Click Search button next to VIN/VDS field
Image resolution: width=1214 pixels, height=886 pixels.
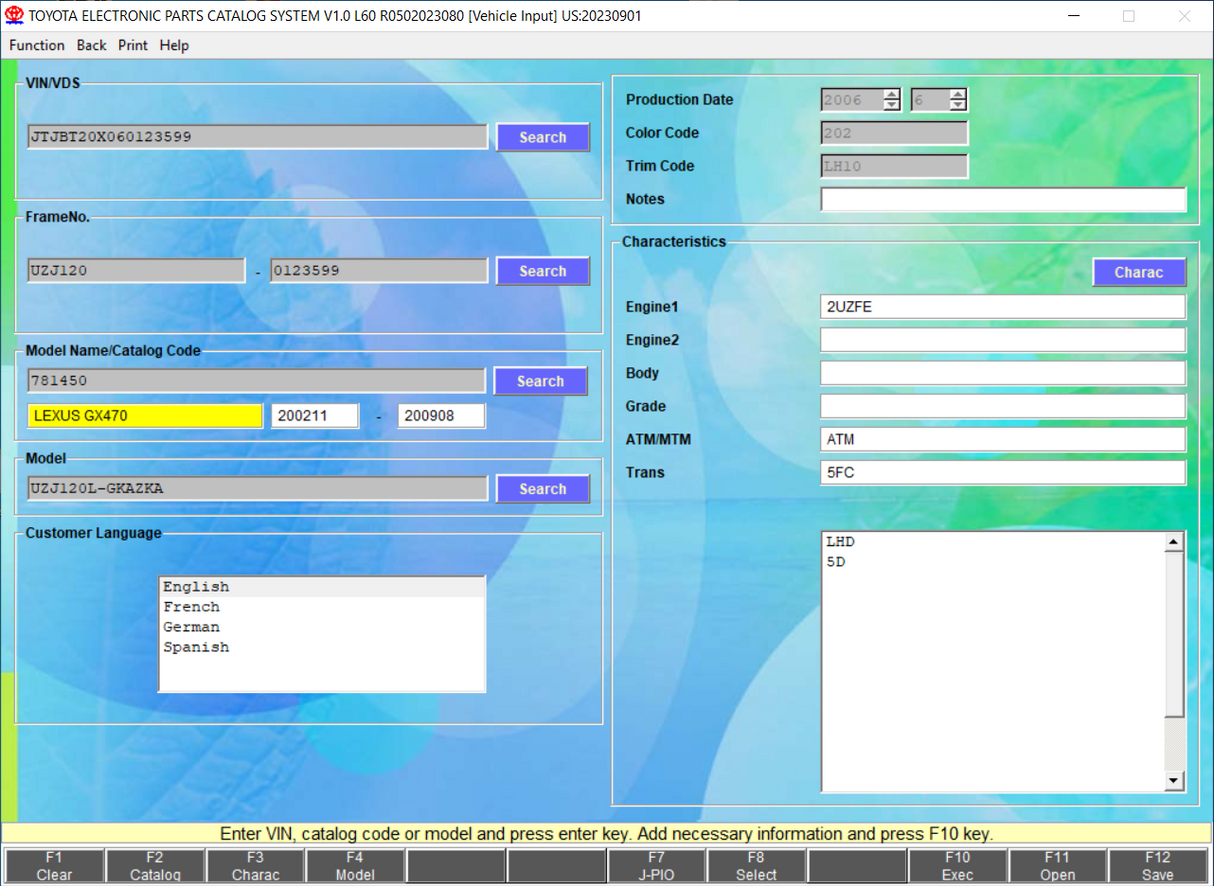point(542,137)
